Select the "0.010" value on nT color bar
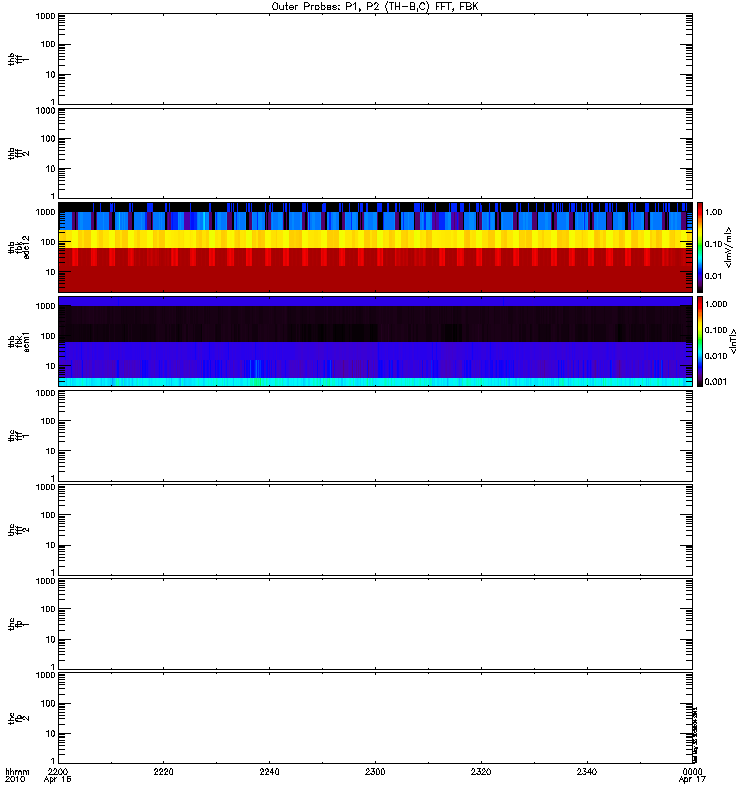 click(716, 356)
